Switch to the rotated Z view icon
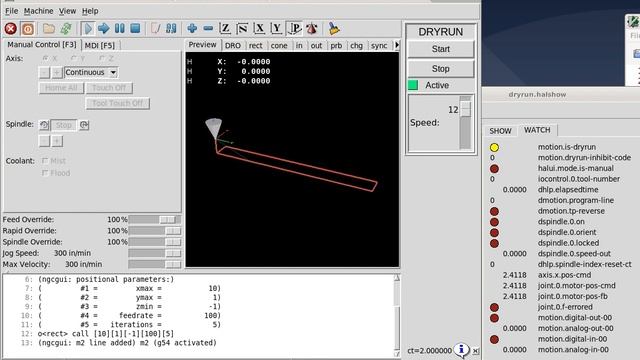Image resolution: width=640 pixels, height=360 pixels. coord(242,29)
